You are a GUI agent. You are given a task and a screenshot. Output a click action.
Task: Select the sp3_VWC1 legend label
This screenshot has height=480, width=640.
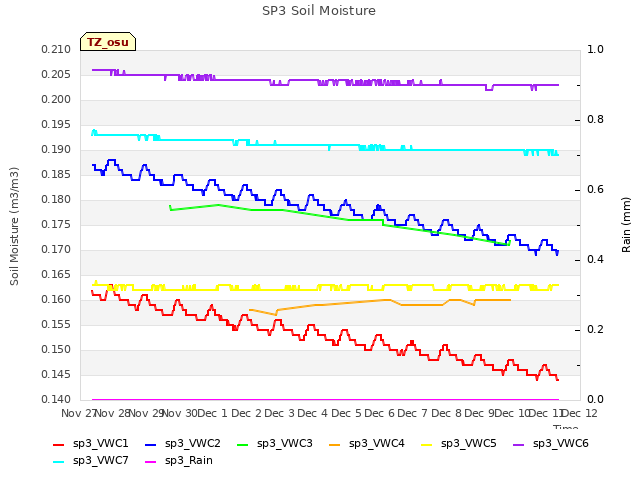pyautogui.click(x=100, y=444)
